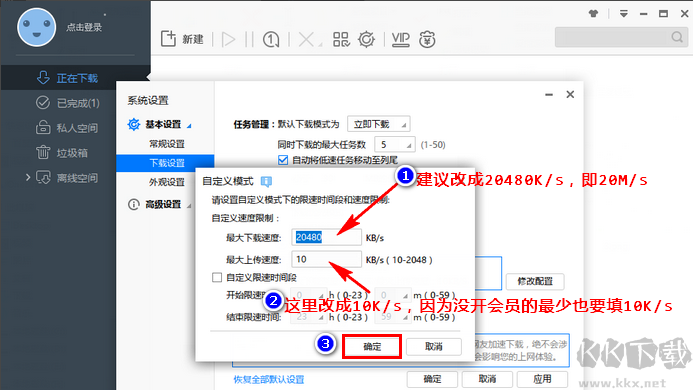
Task: Click the priority download icon
Action: click(271, 39)
